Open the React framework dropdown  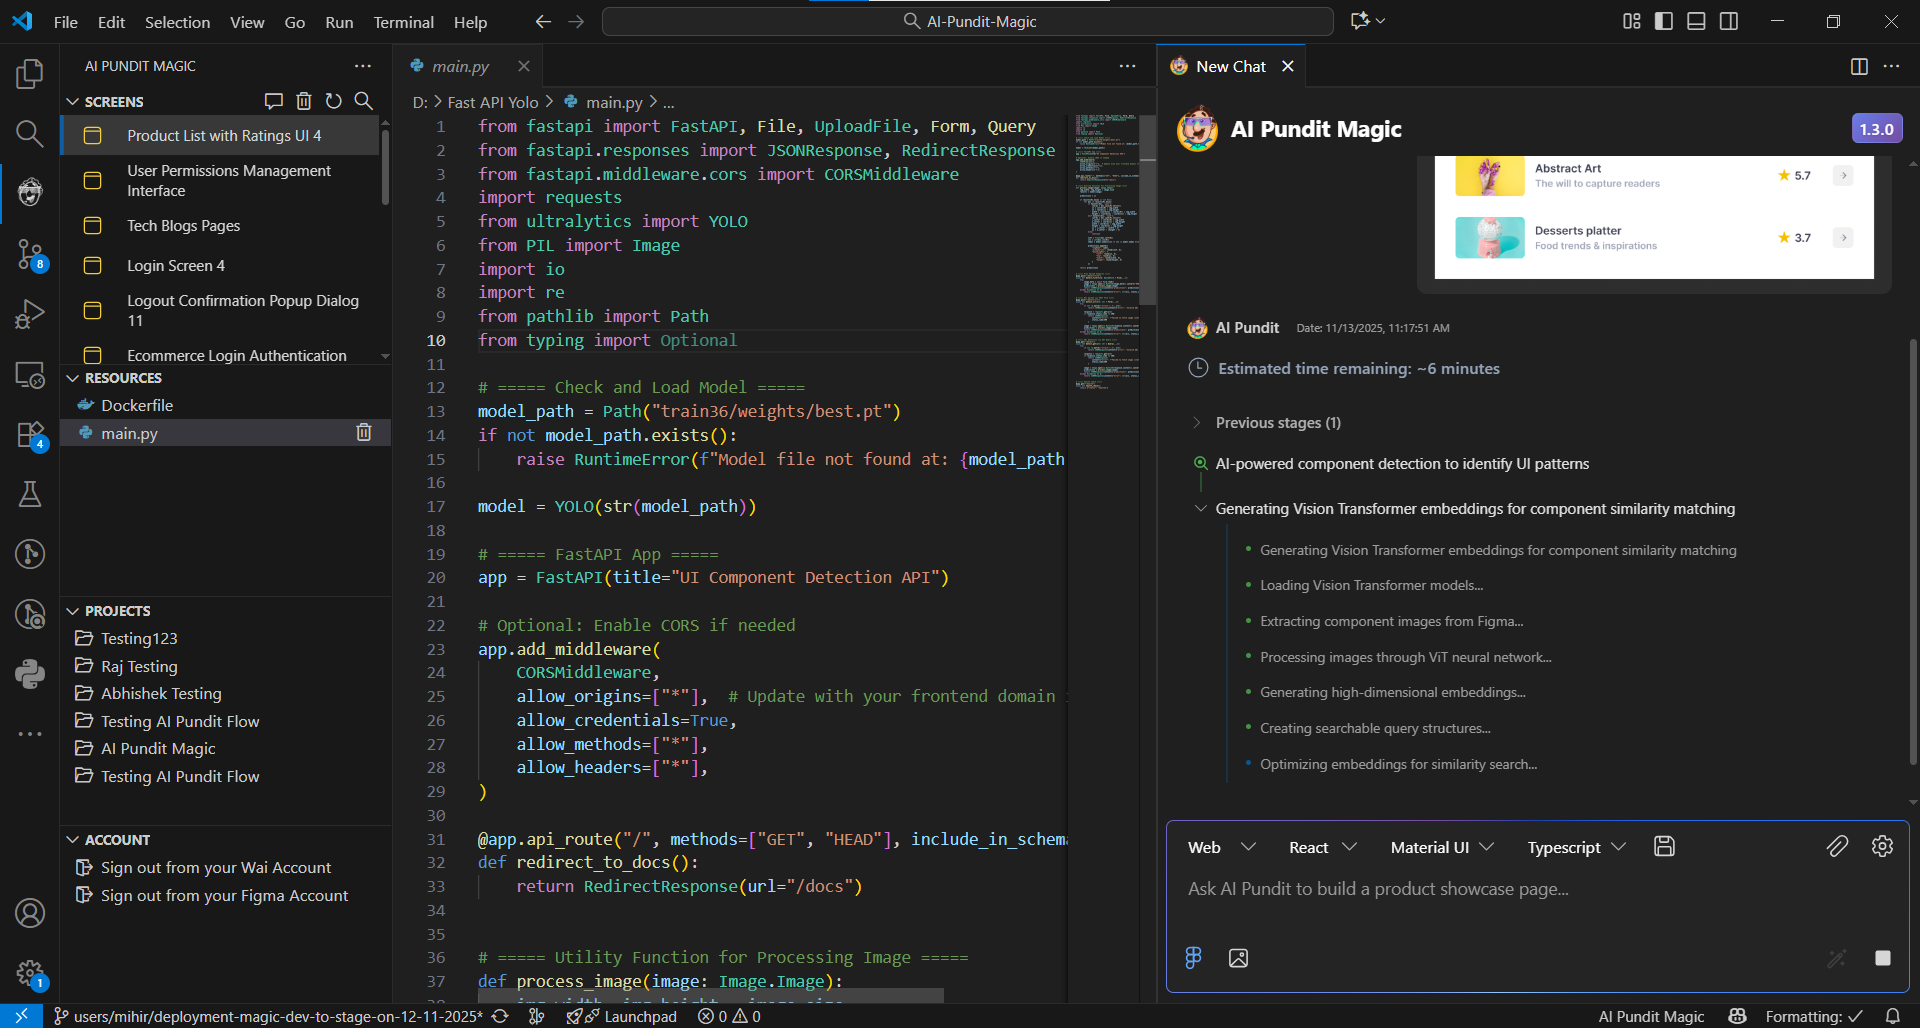[x=1322, y=848]
